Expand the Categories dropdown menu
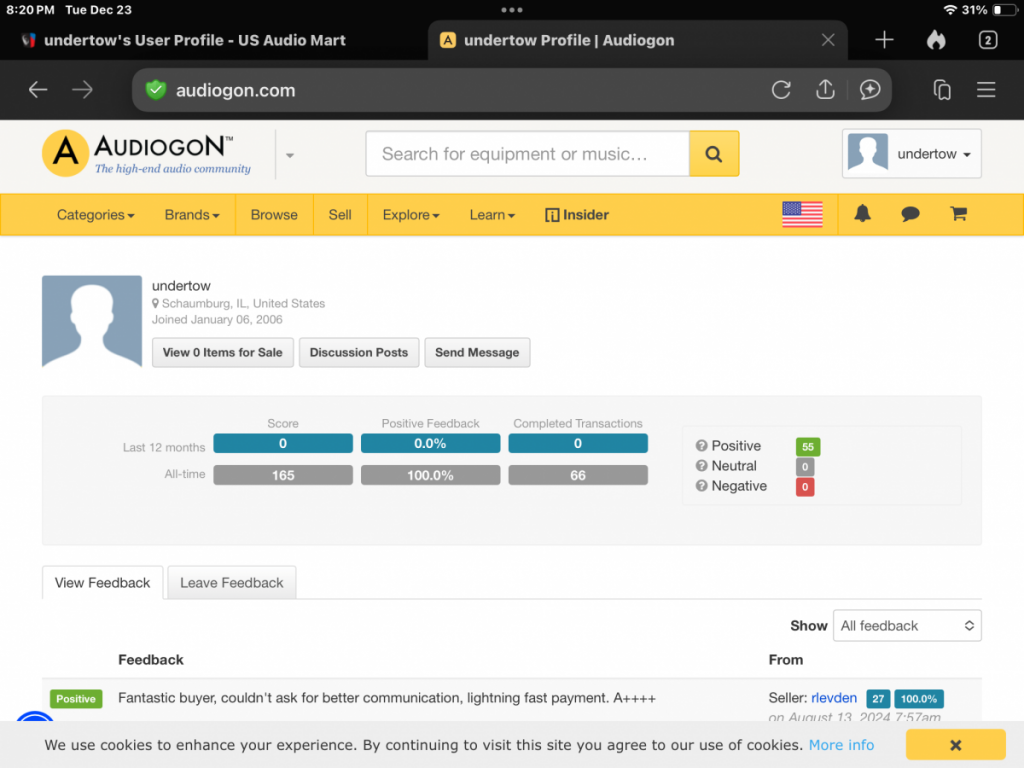Viewport: 1024px width, 768px height. [x=95, y=215]
